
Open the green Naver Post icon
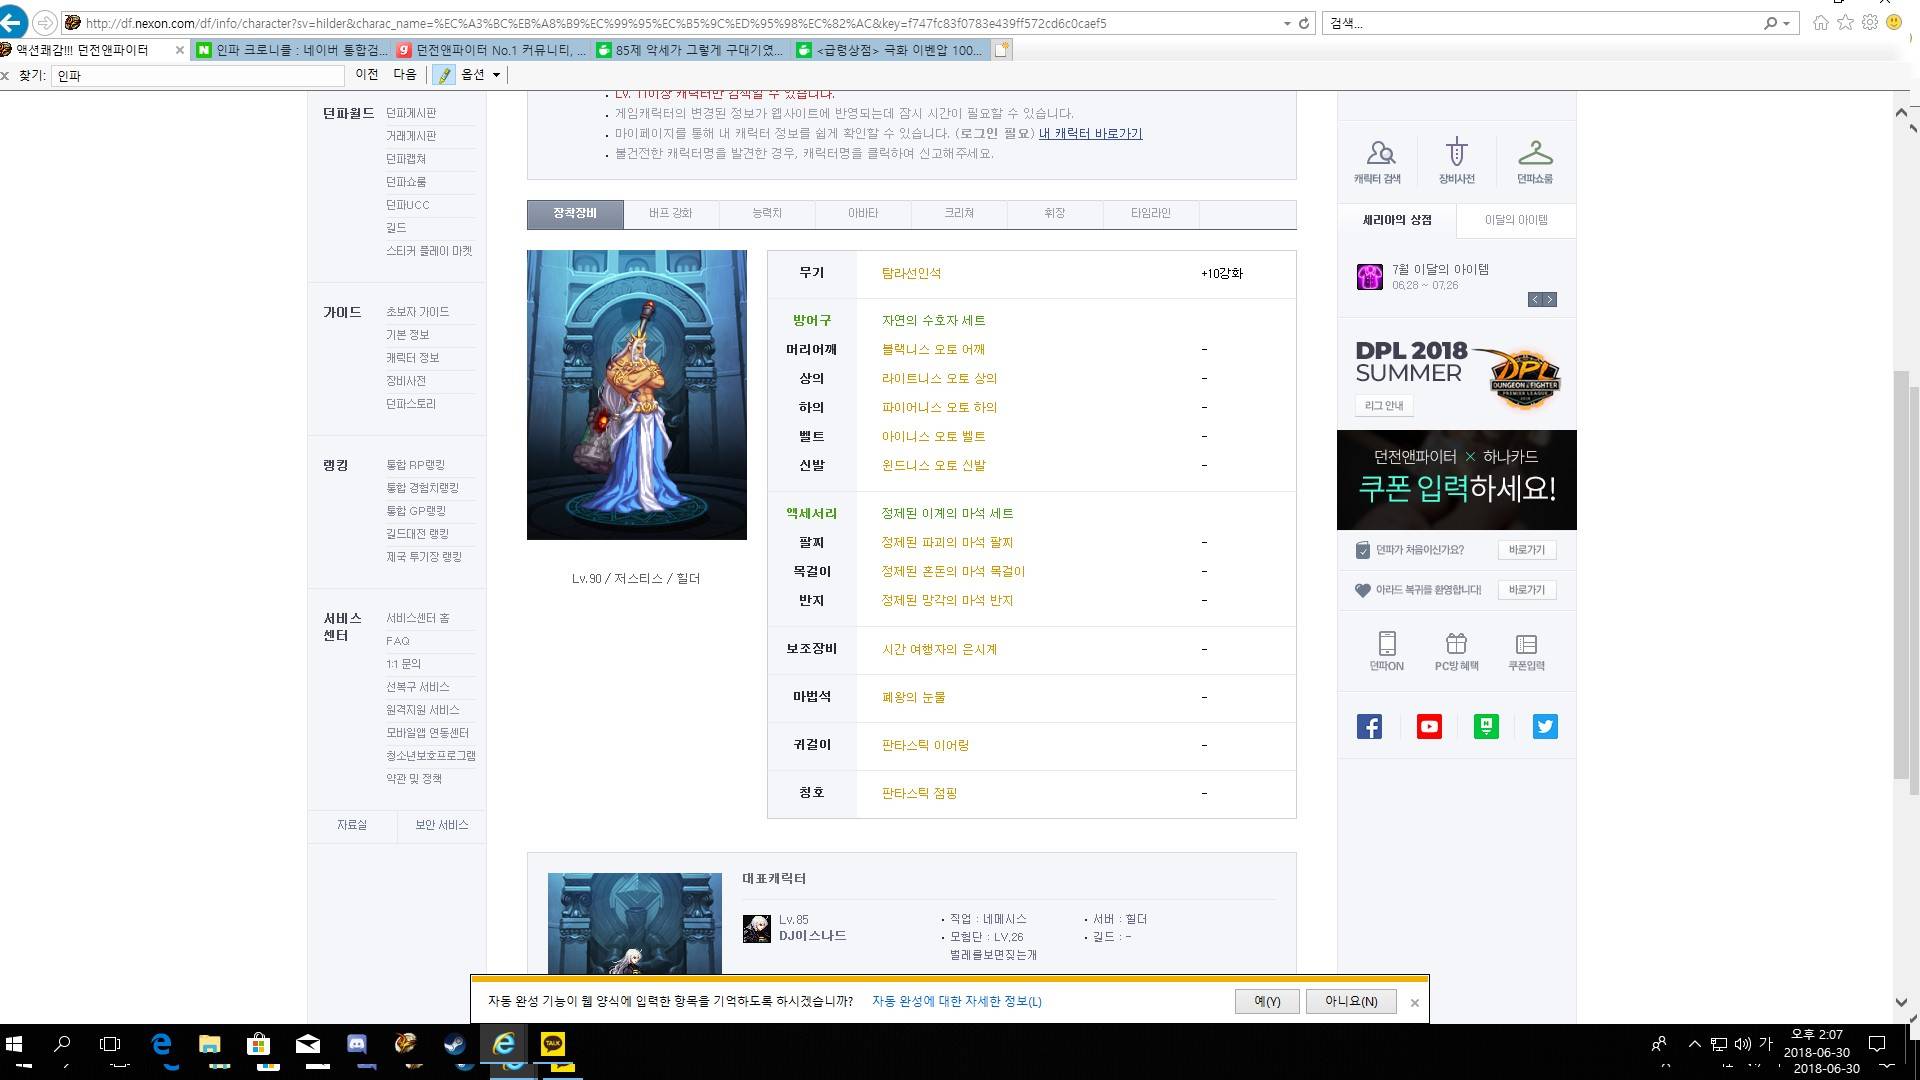(x=1486, y=727)
